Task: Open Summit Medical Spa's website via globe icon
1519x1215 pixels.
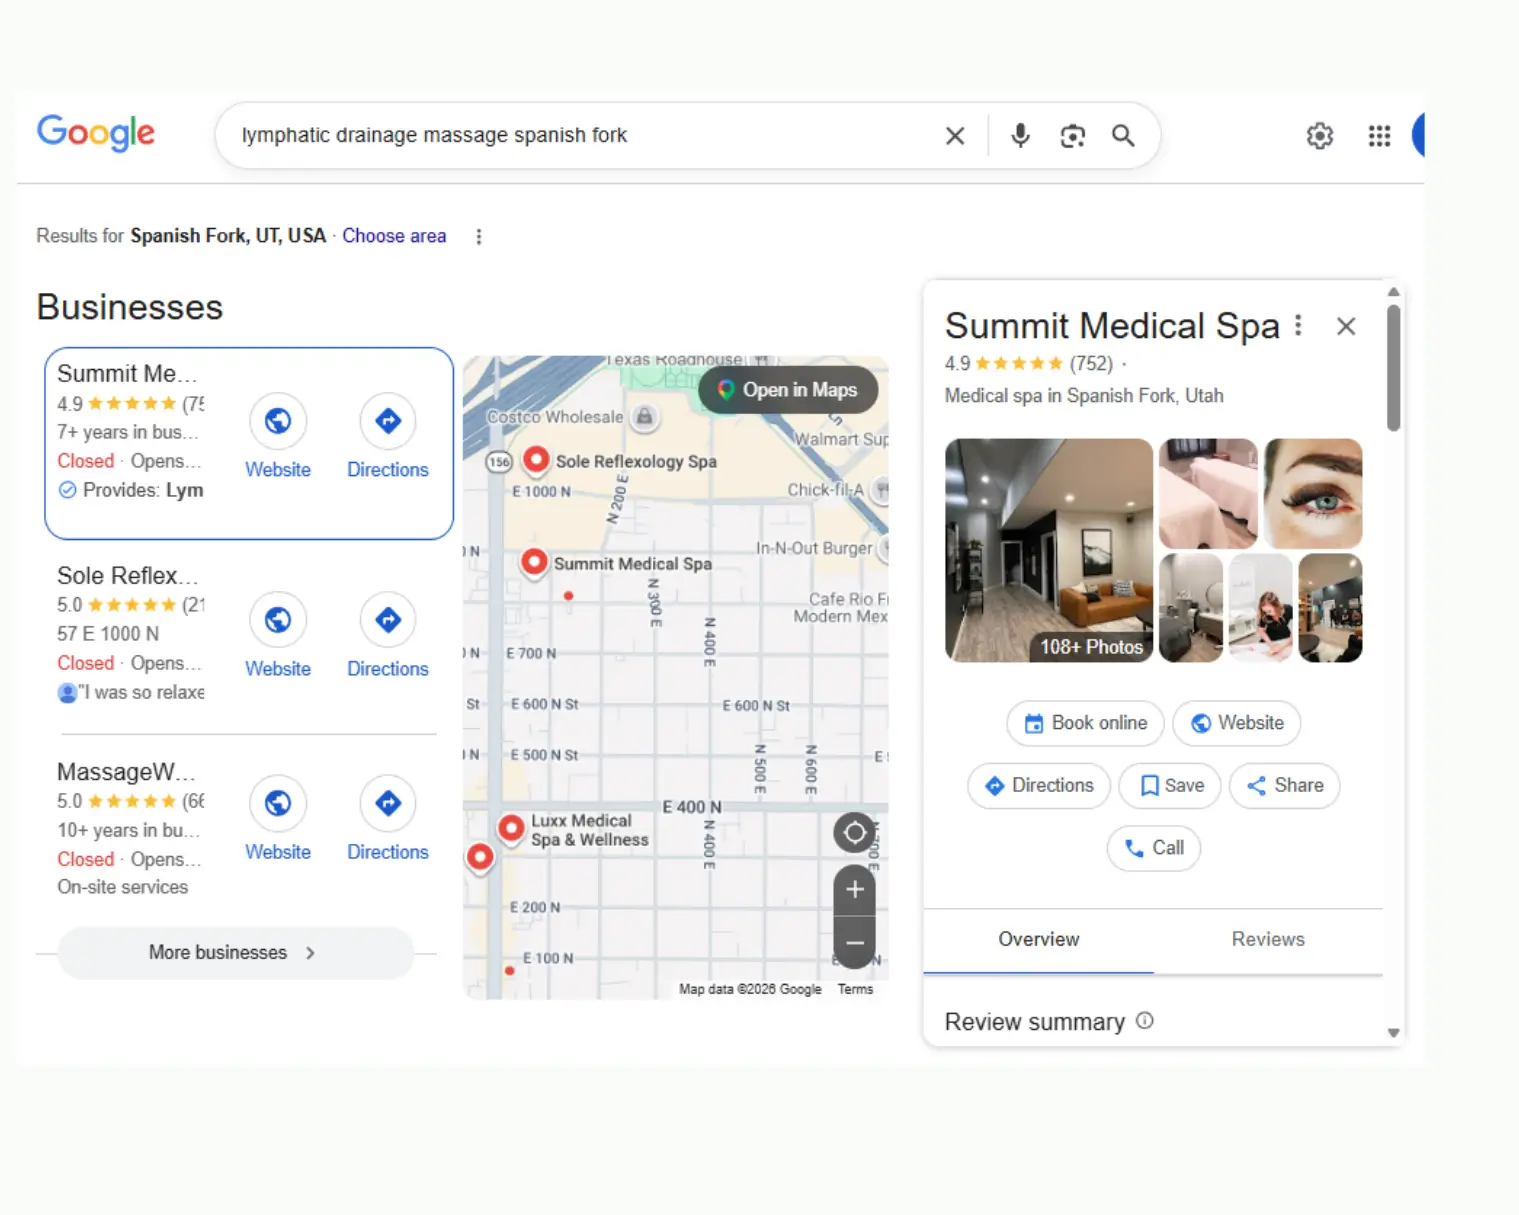Action: [278, 421]
